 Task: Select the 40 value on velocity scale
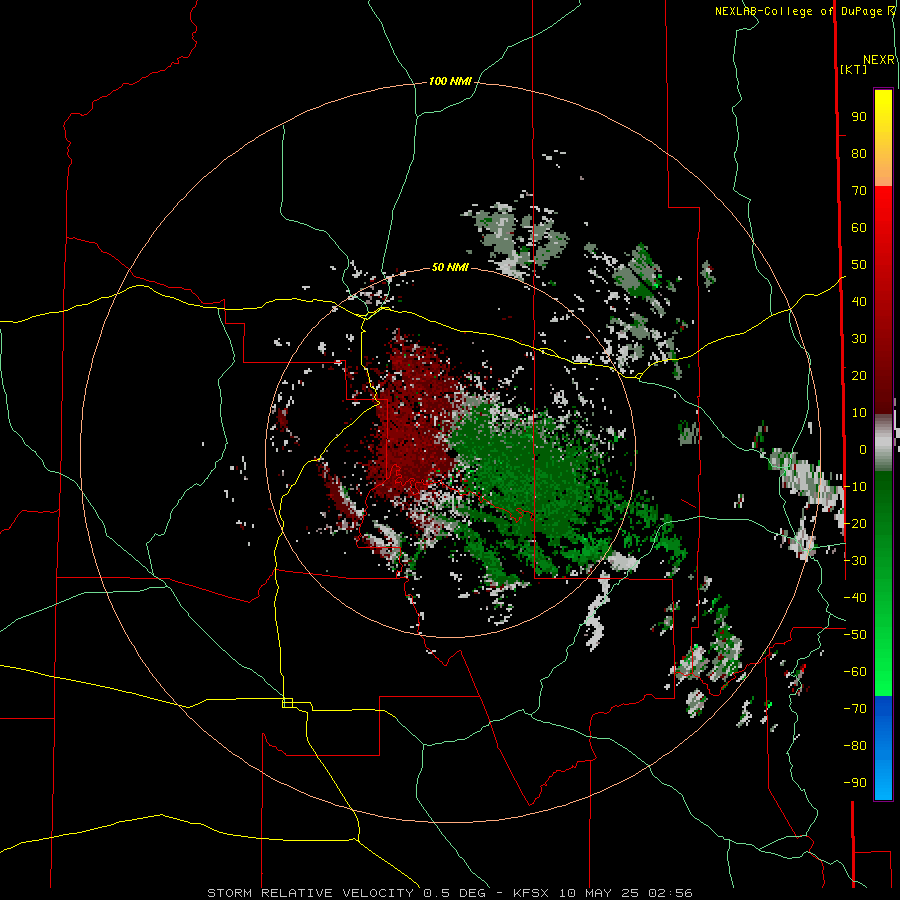859,302
